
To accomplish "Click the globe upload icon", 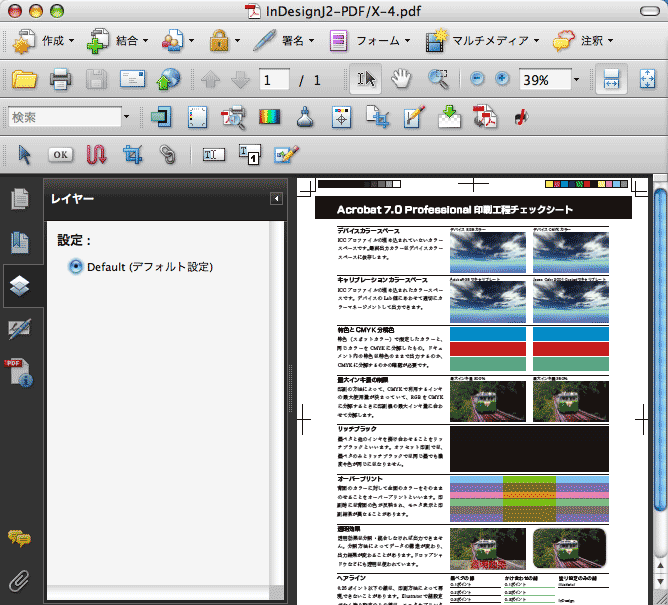I will 169,79.
